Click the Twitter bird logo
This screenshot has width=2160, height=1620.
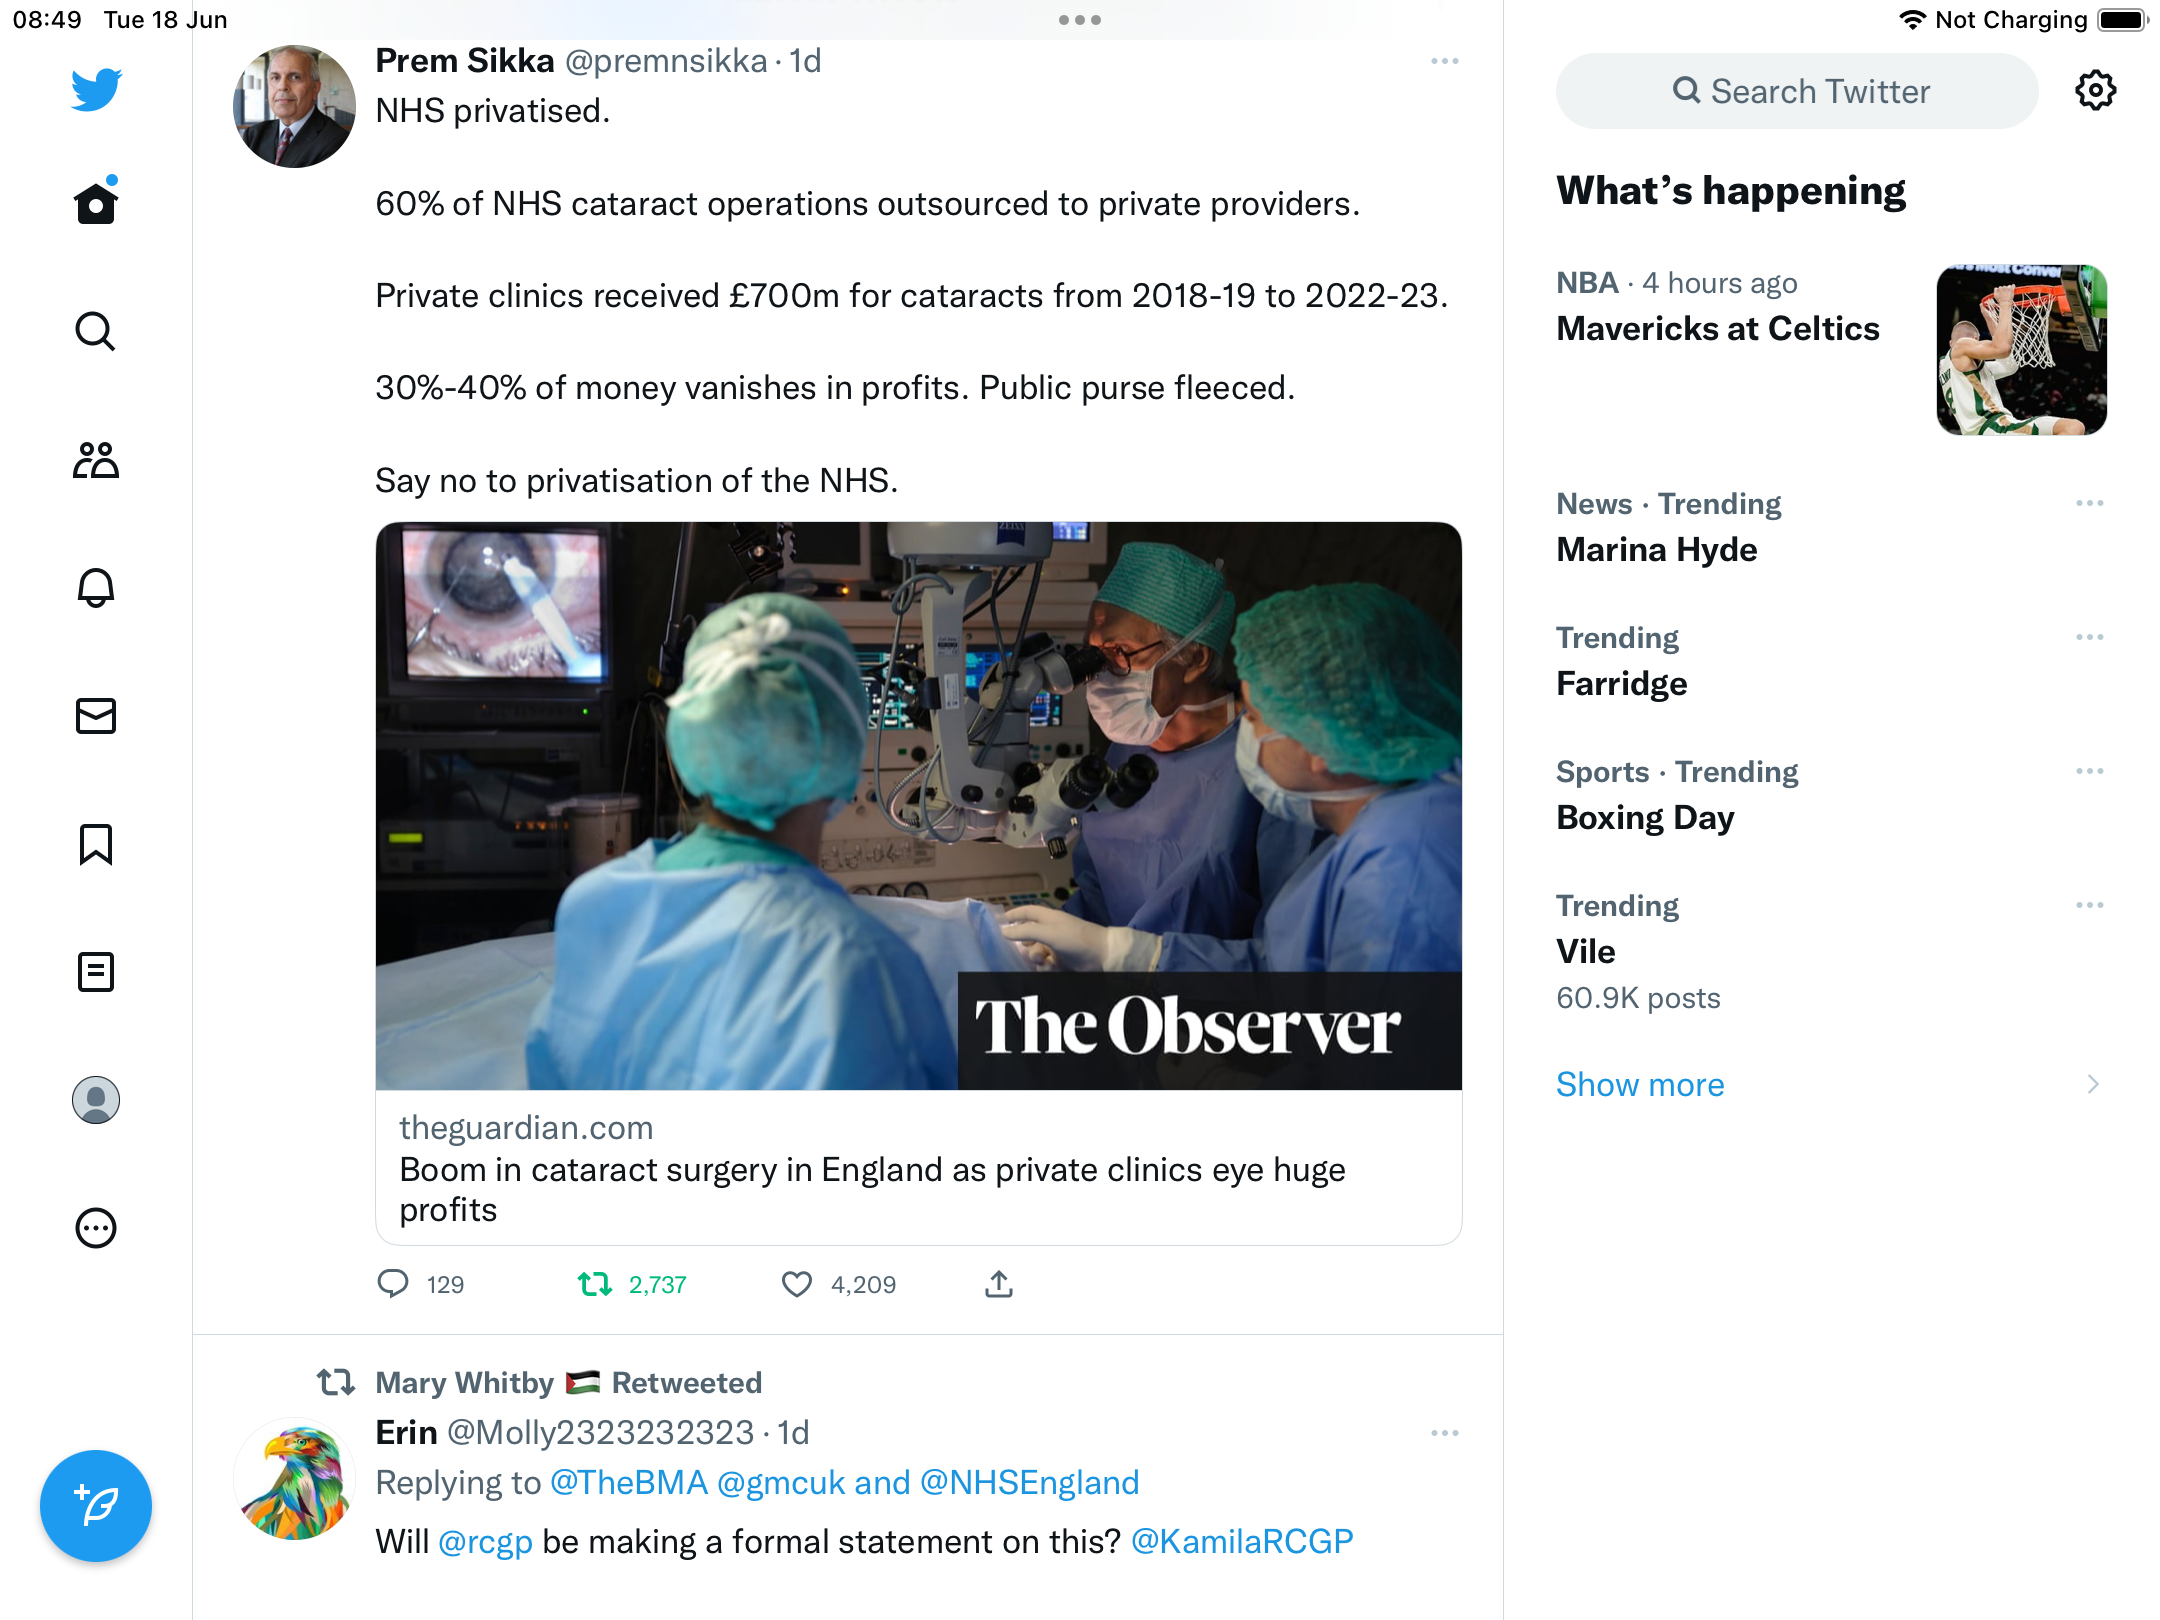(x=96, y=90)
